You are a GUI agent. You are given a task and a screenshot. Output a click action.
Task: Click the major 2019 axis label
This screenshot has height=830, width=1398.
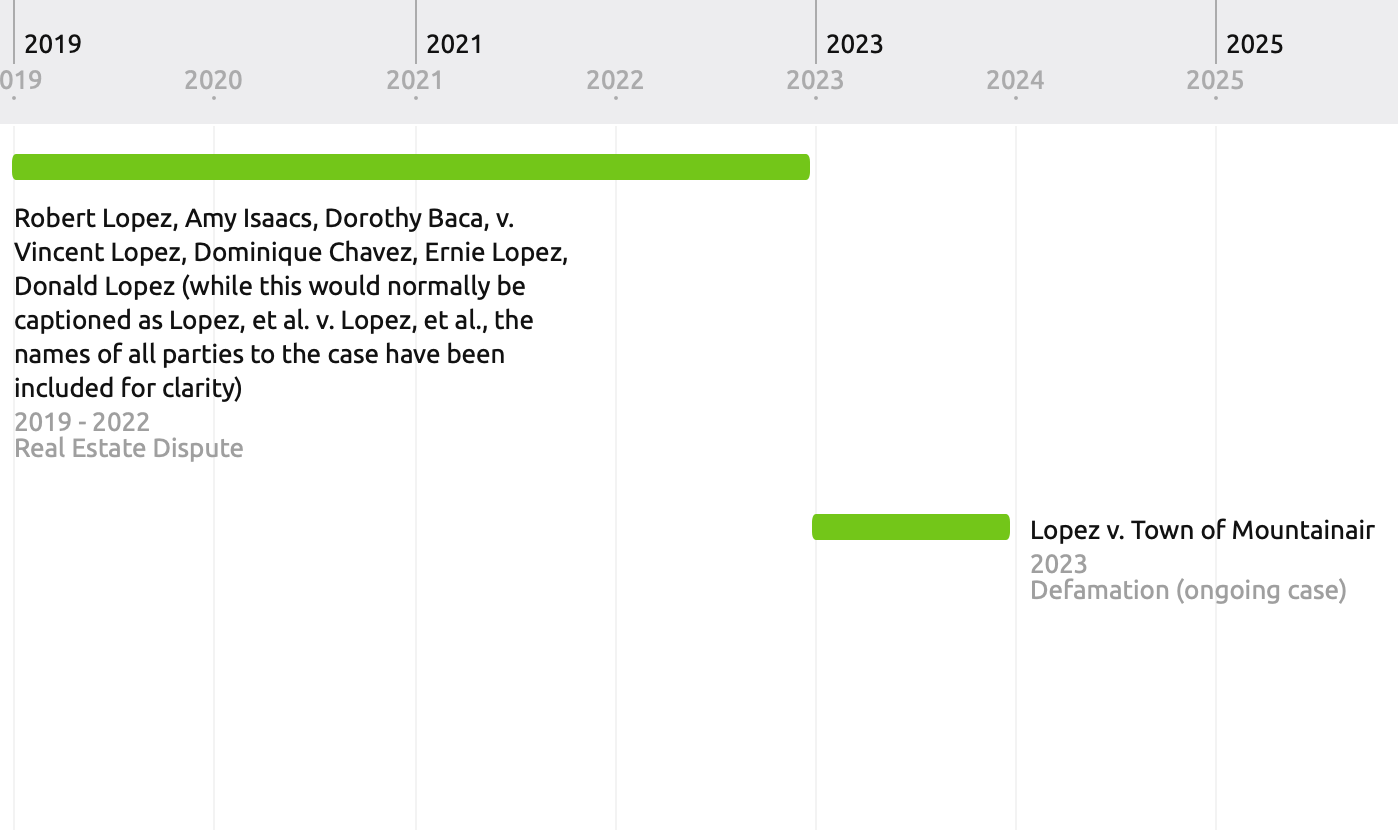(53, 44)
